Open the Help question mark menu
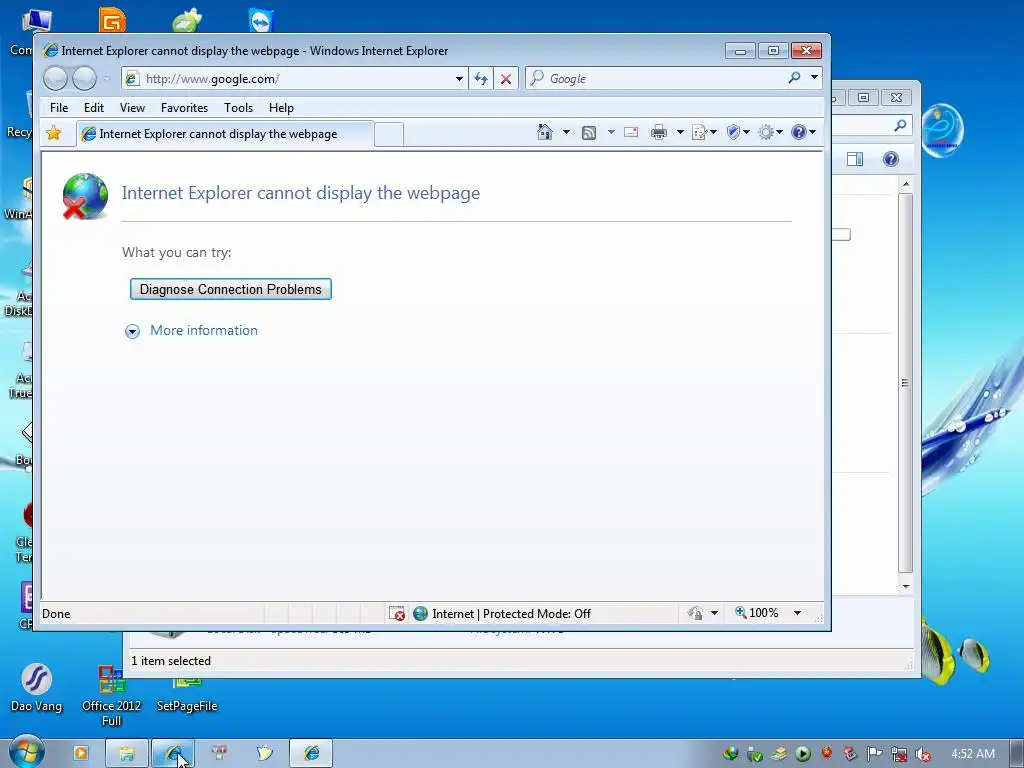Screen dimensions: 1024x768 pos(803,133)
